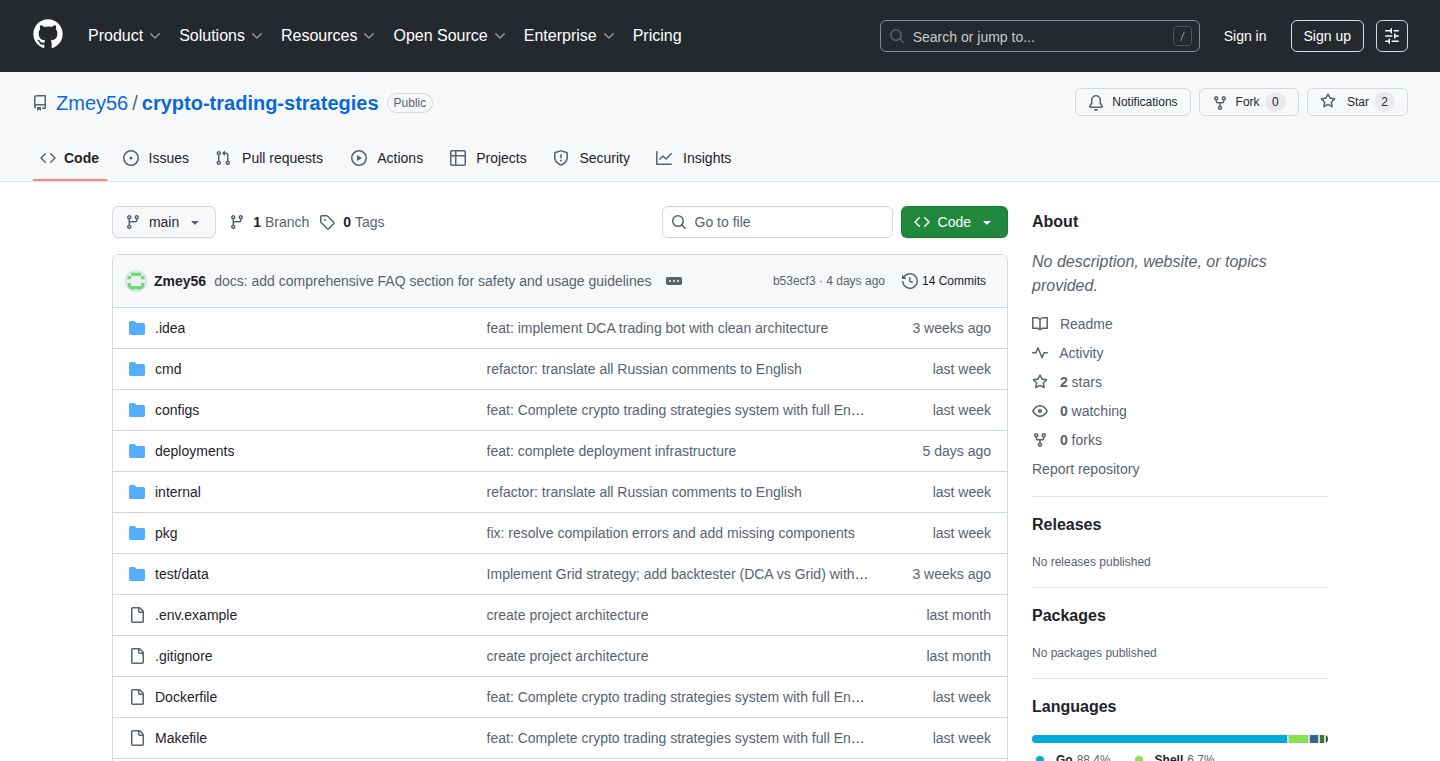Screen dimensions: 1440x761
Task: Click the Public visibility badge
Action: 410,103
